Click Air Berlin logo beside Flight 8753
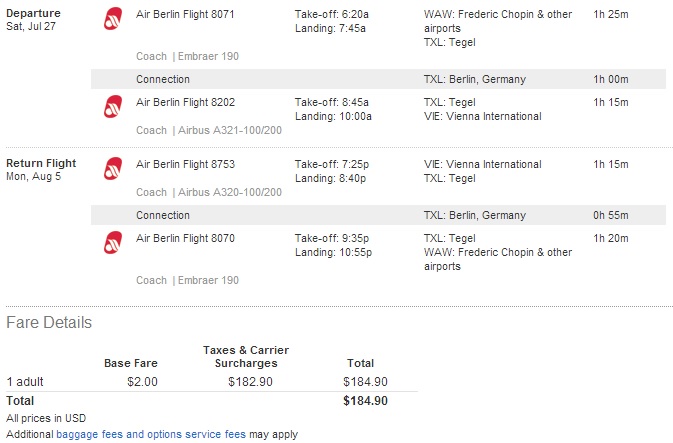The height and width of the screenshot is (443, 673). click(x=113, y=168)
